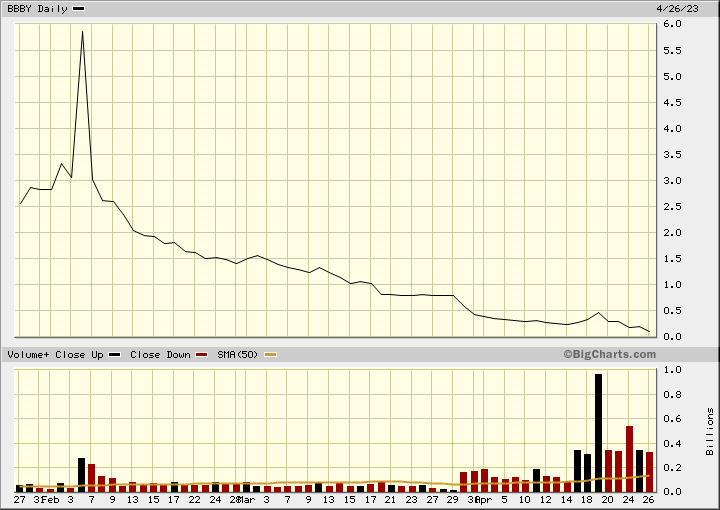Click the '6.0' price axis label
Image resolution: width=720 pixels, height=510 pixels.
point(672,23)
